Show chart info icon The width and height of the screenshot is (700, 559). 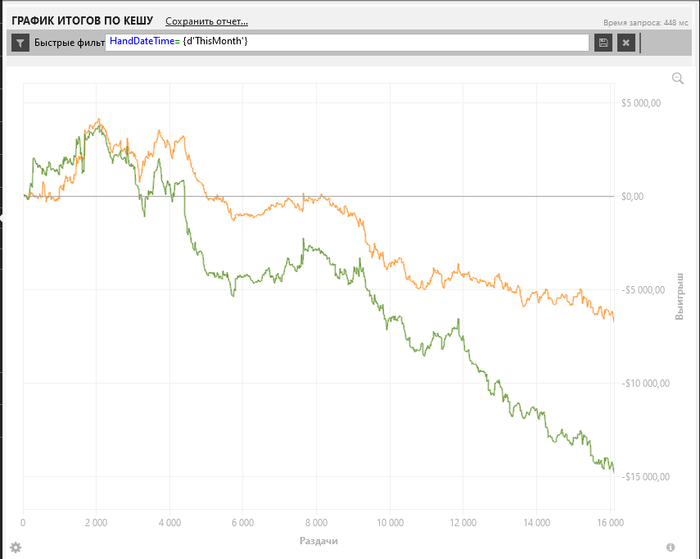pos(671,547)
